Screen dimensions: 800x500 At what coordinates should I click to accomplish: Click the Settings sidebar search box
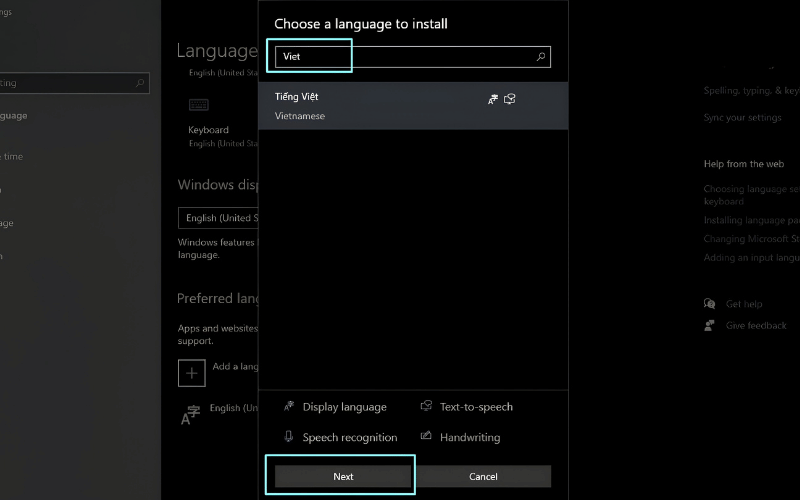coord(74,83)
